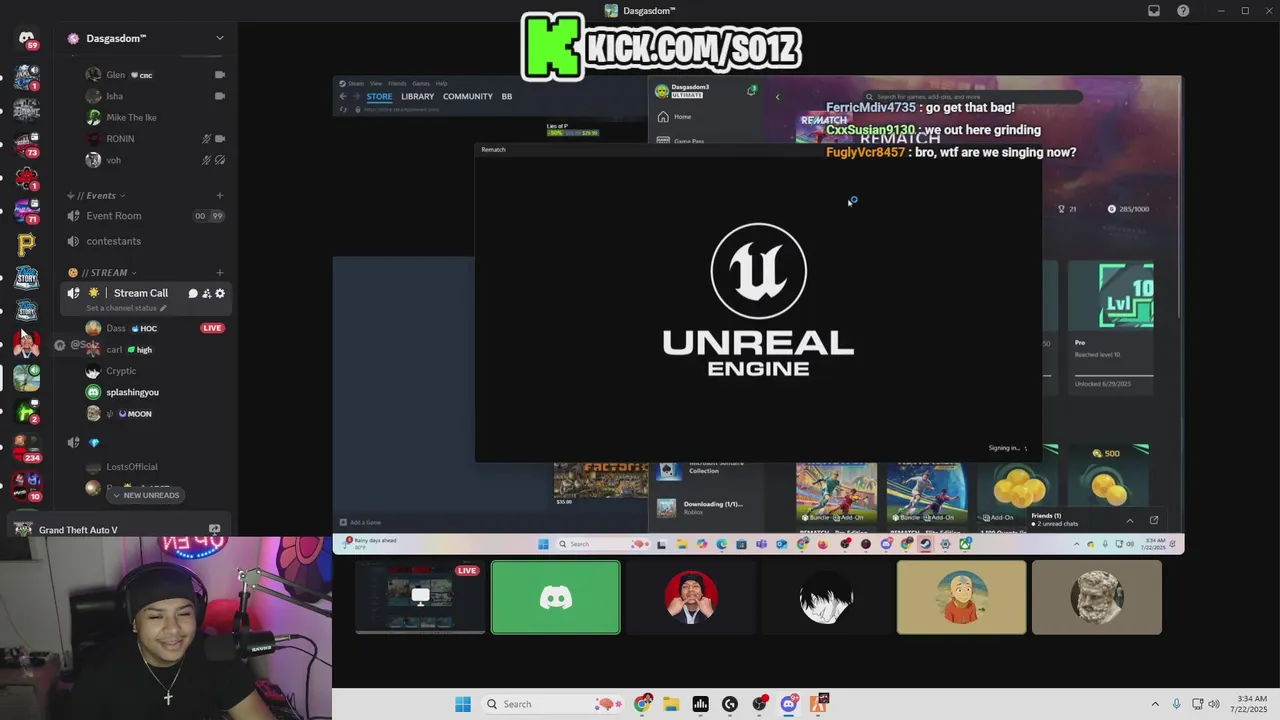This screenshot has width=1280, height=720.
Task: Open the server icon with 234 badge
Action: click(x=27, y=447)
